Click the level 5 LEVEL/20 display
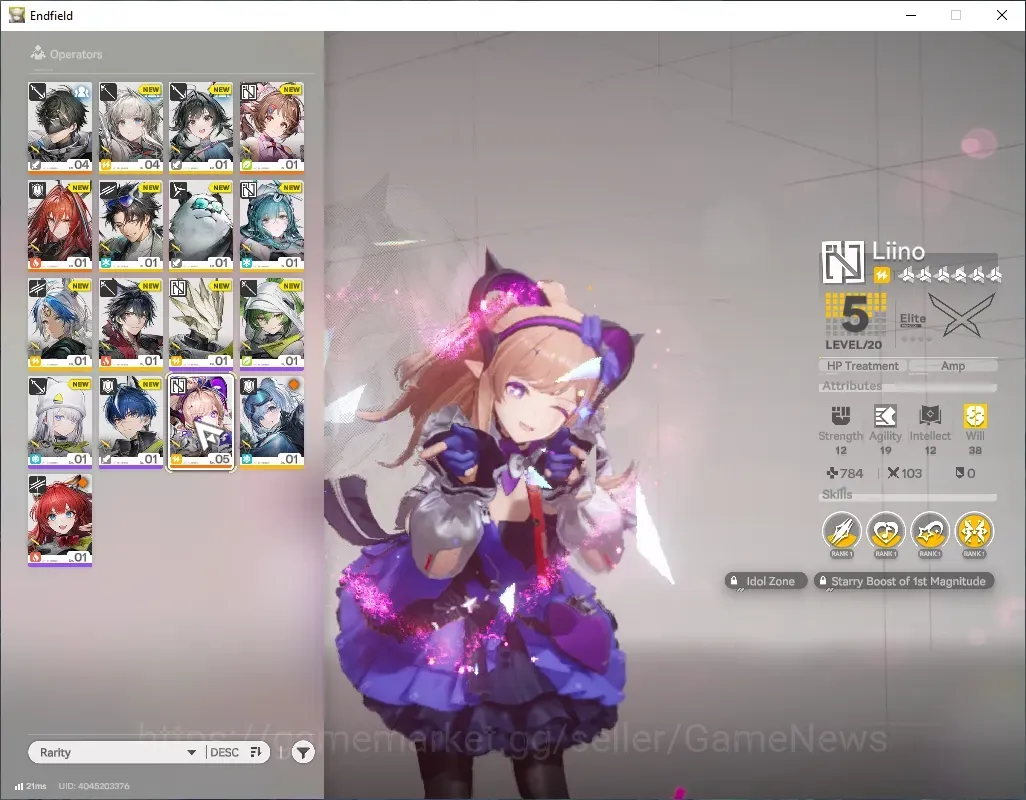The image size is (1026, 800). (x=855, y=322)
